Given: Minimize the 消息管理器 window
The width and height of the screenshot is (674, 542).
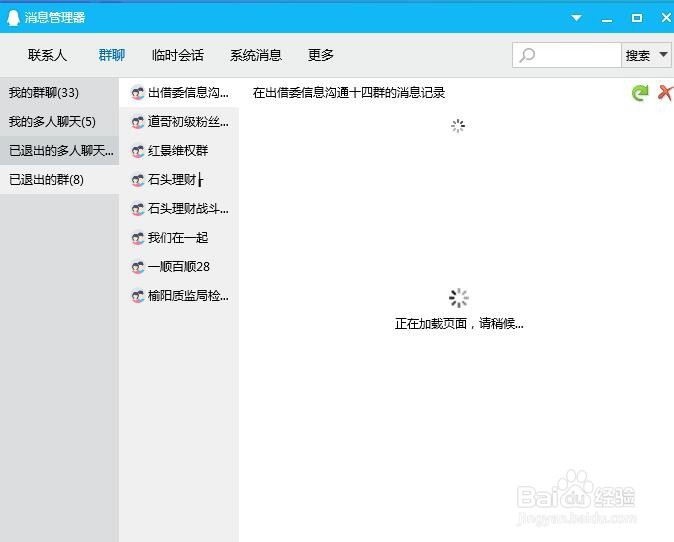Looking at the screenshot, I should (607, 19).
